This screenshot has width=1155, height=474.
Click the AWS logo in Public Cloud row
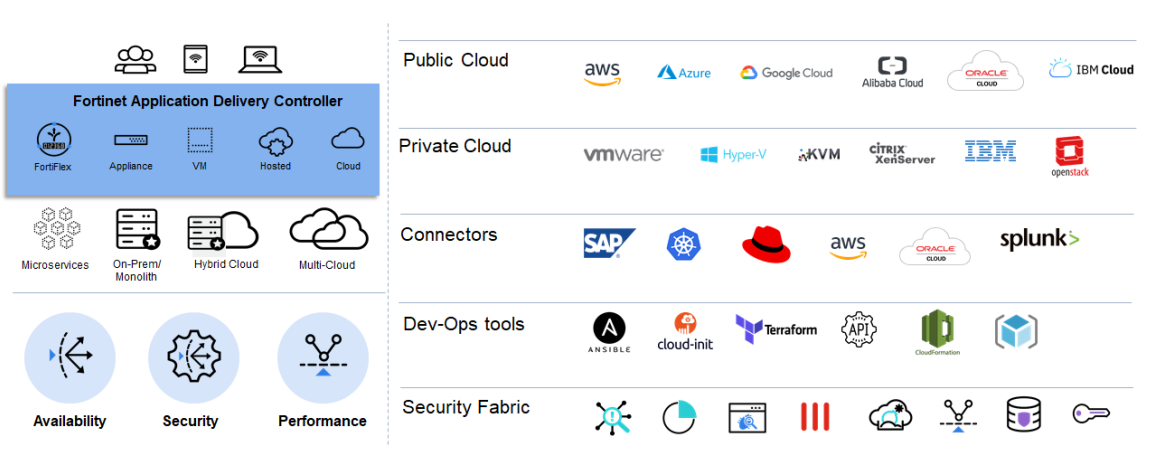click(x=602, y=74)
